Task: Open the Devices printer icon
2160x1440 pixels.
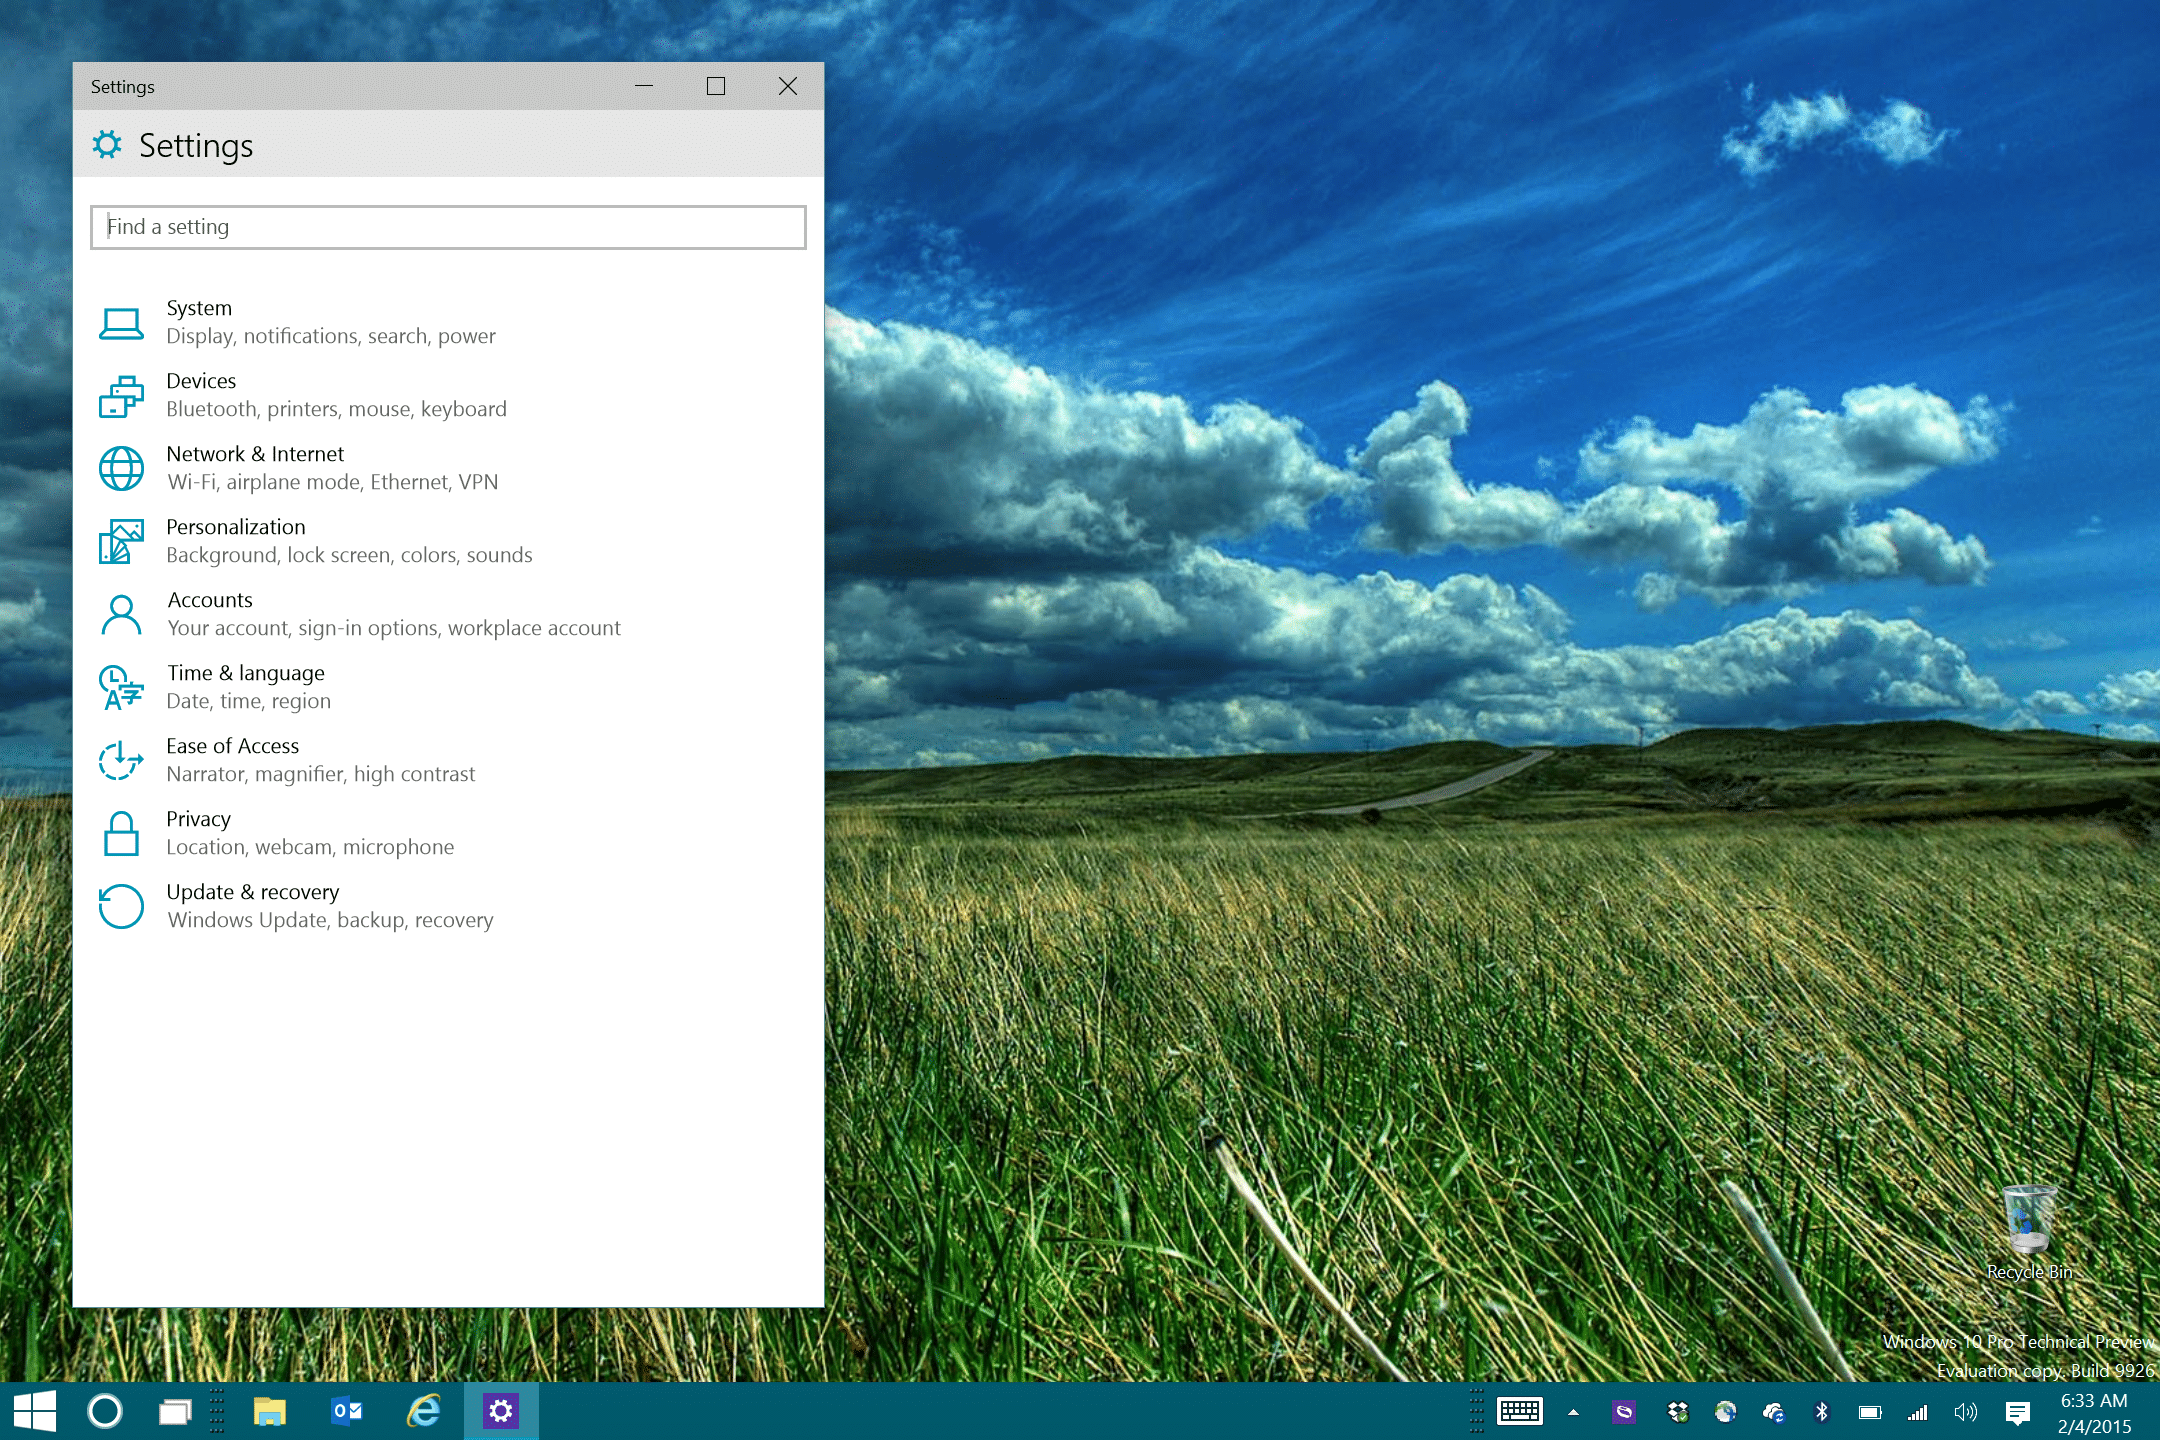Action: tap(121, 396)
